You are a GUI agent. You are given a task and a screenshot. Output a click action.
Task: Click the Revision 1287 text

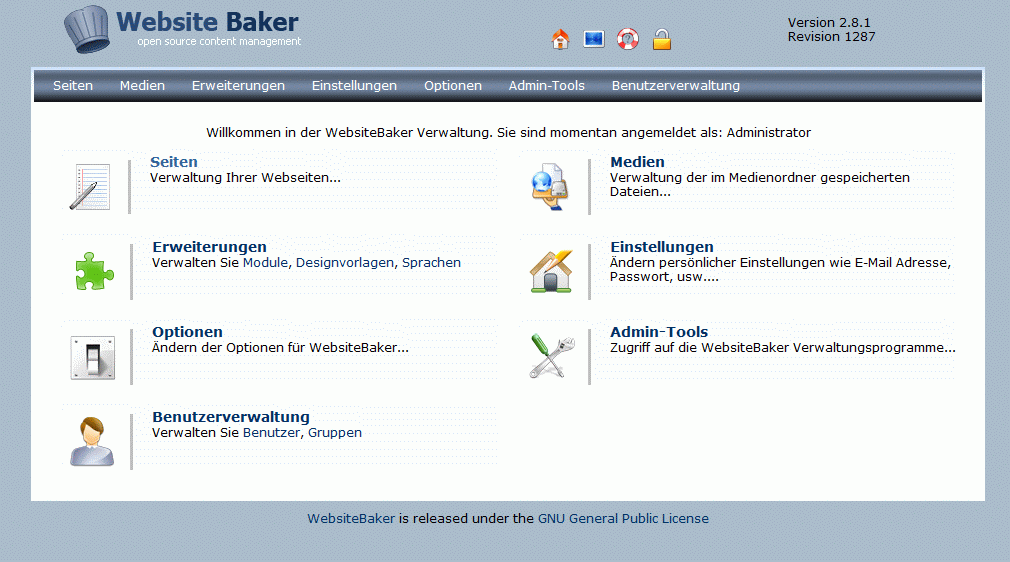(x=832, y=37)
